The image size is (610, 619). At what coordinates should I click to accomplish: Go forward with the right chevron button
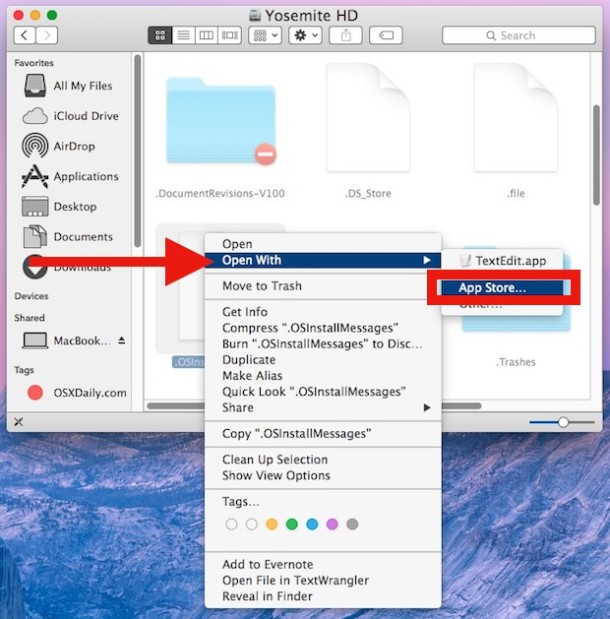click(47, 36)
